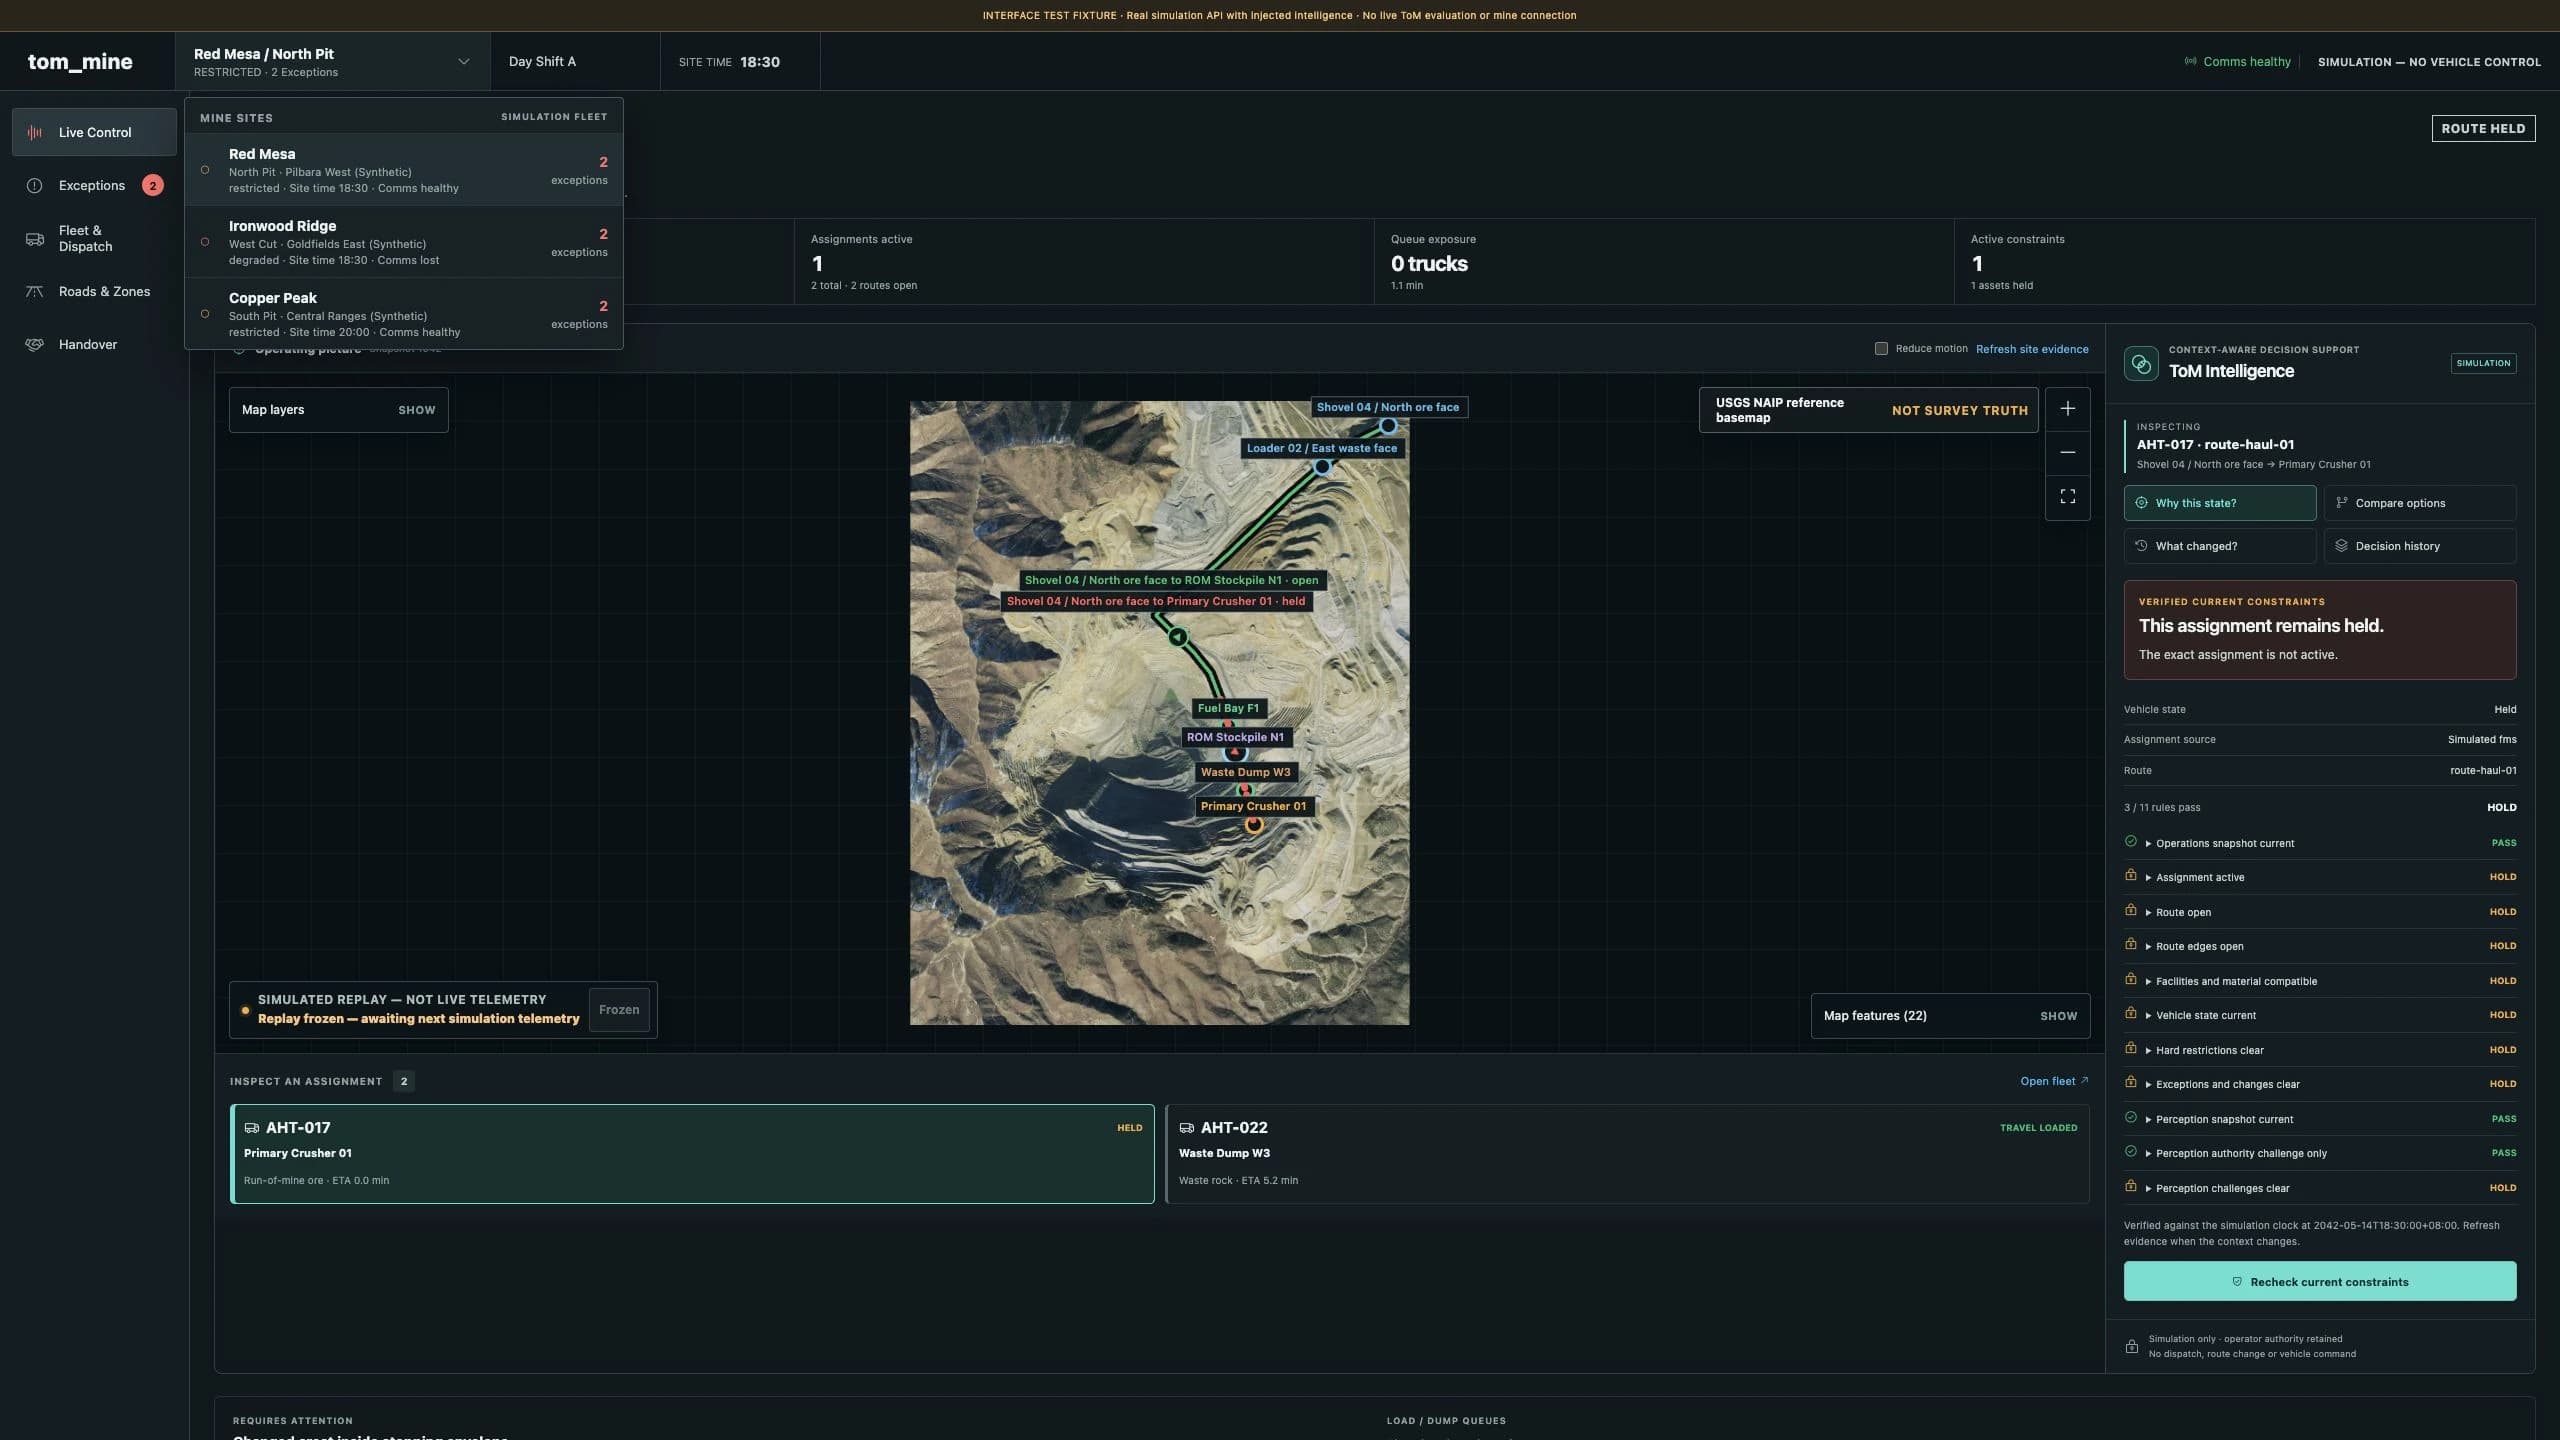Expand the Assignment active rule

(2320, 877)
